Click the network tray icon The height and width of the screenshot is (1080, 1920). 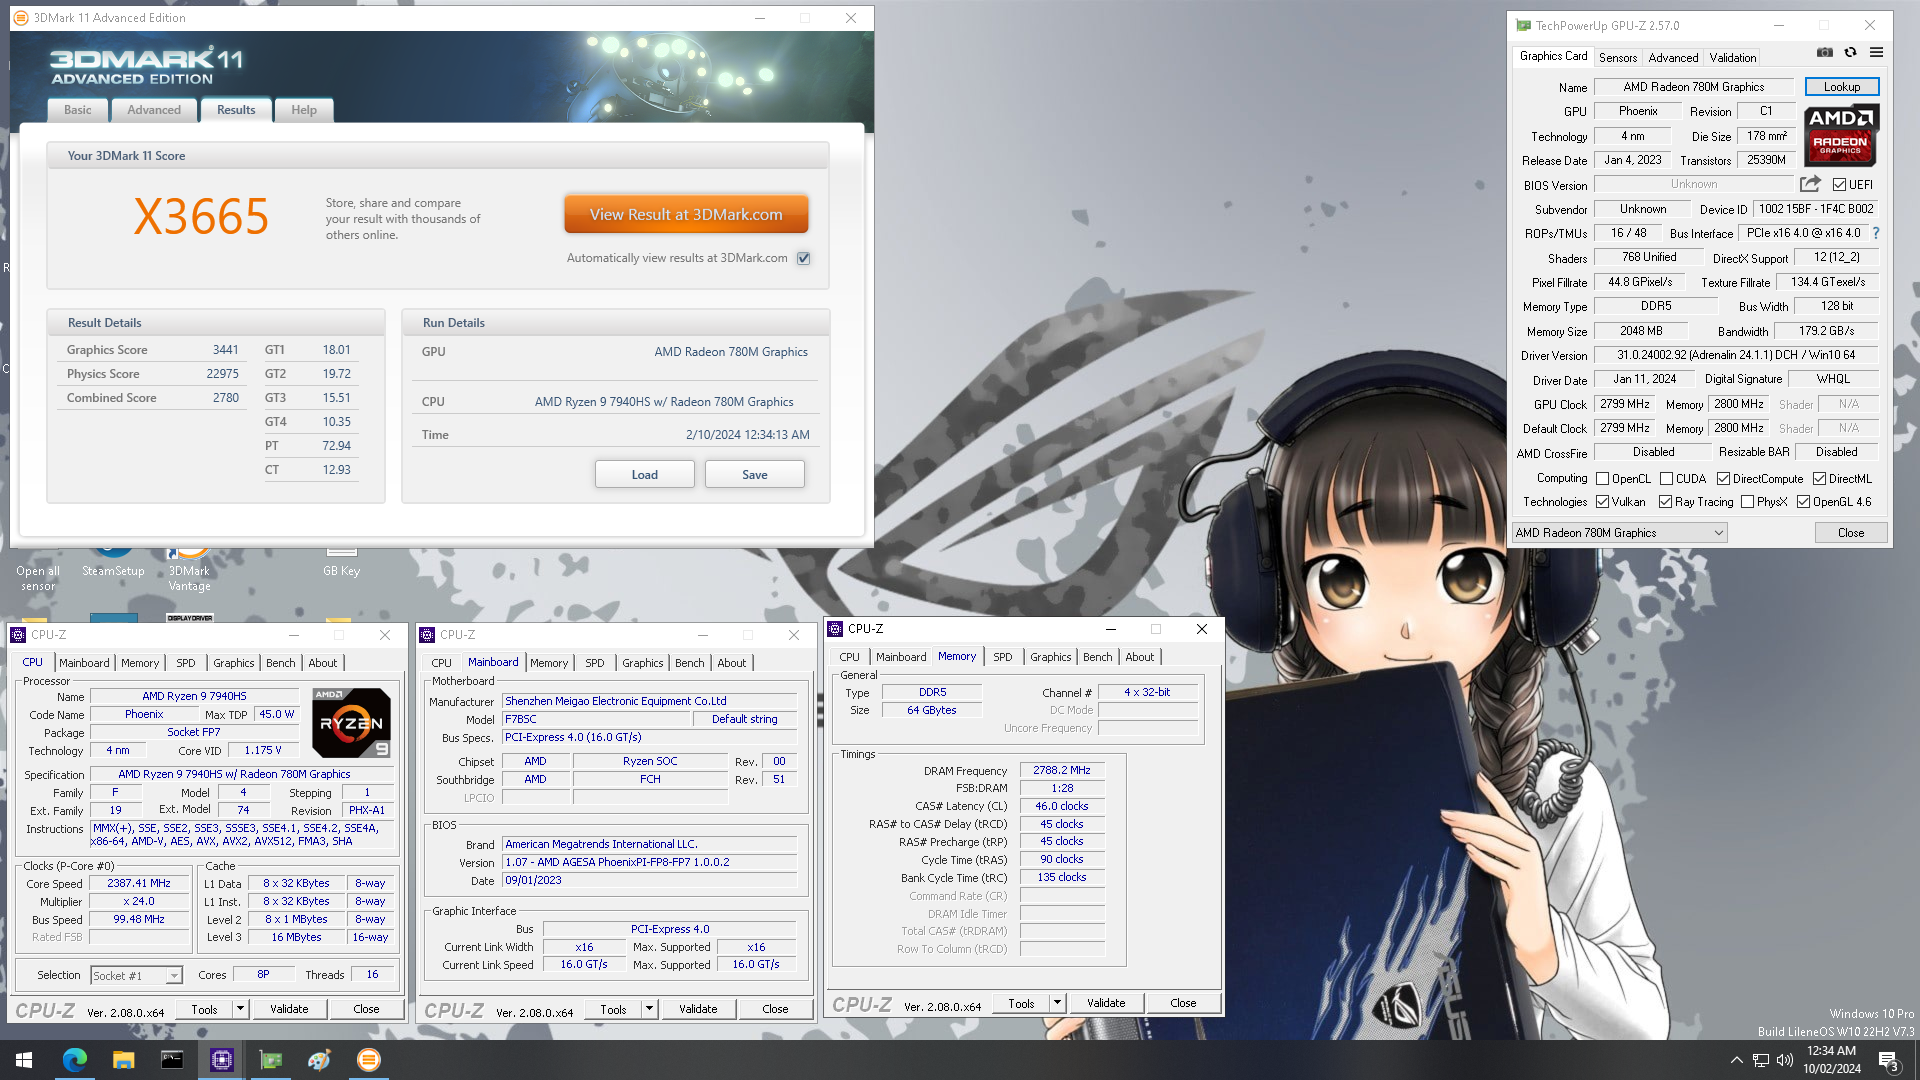[x=1761, y=1060]
